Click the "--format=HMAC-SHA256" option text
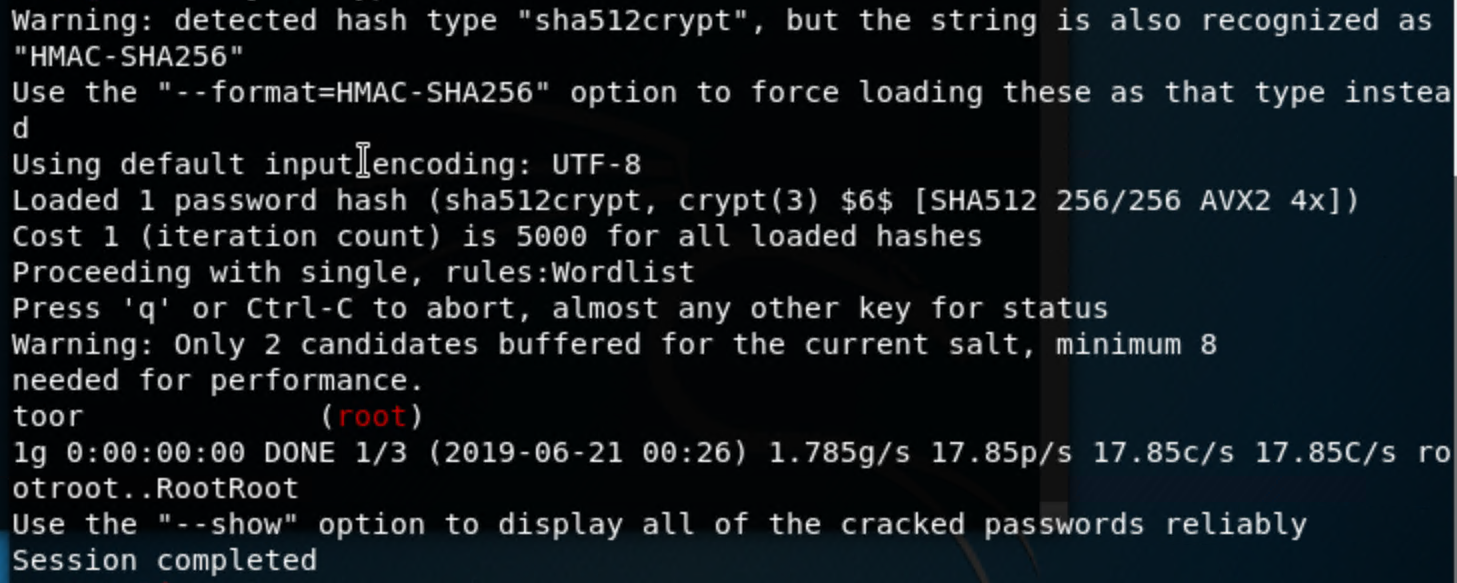The height and width of the screenshot is (583, 1457). point(362,92)
